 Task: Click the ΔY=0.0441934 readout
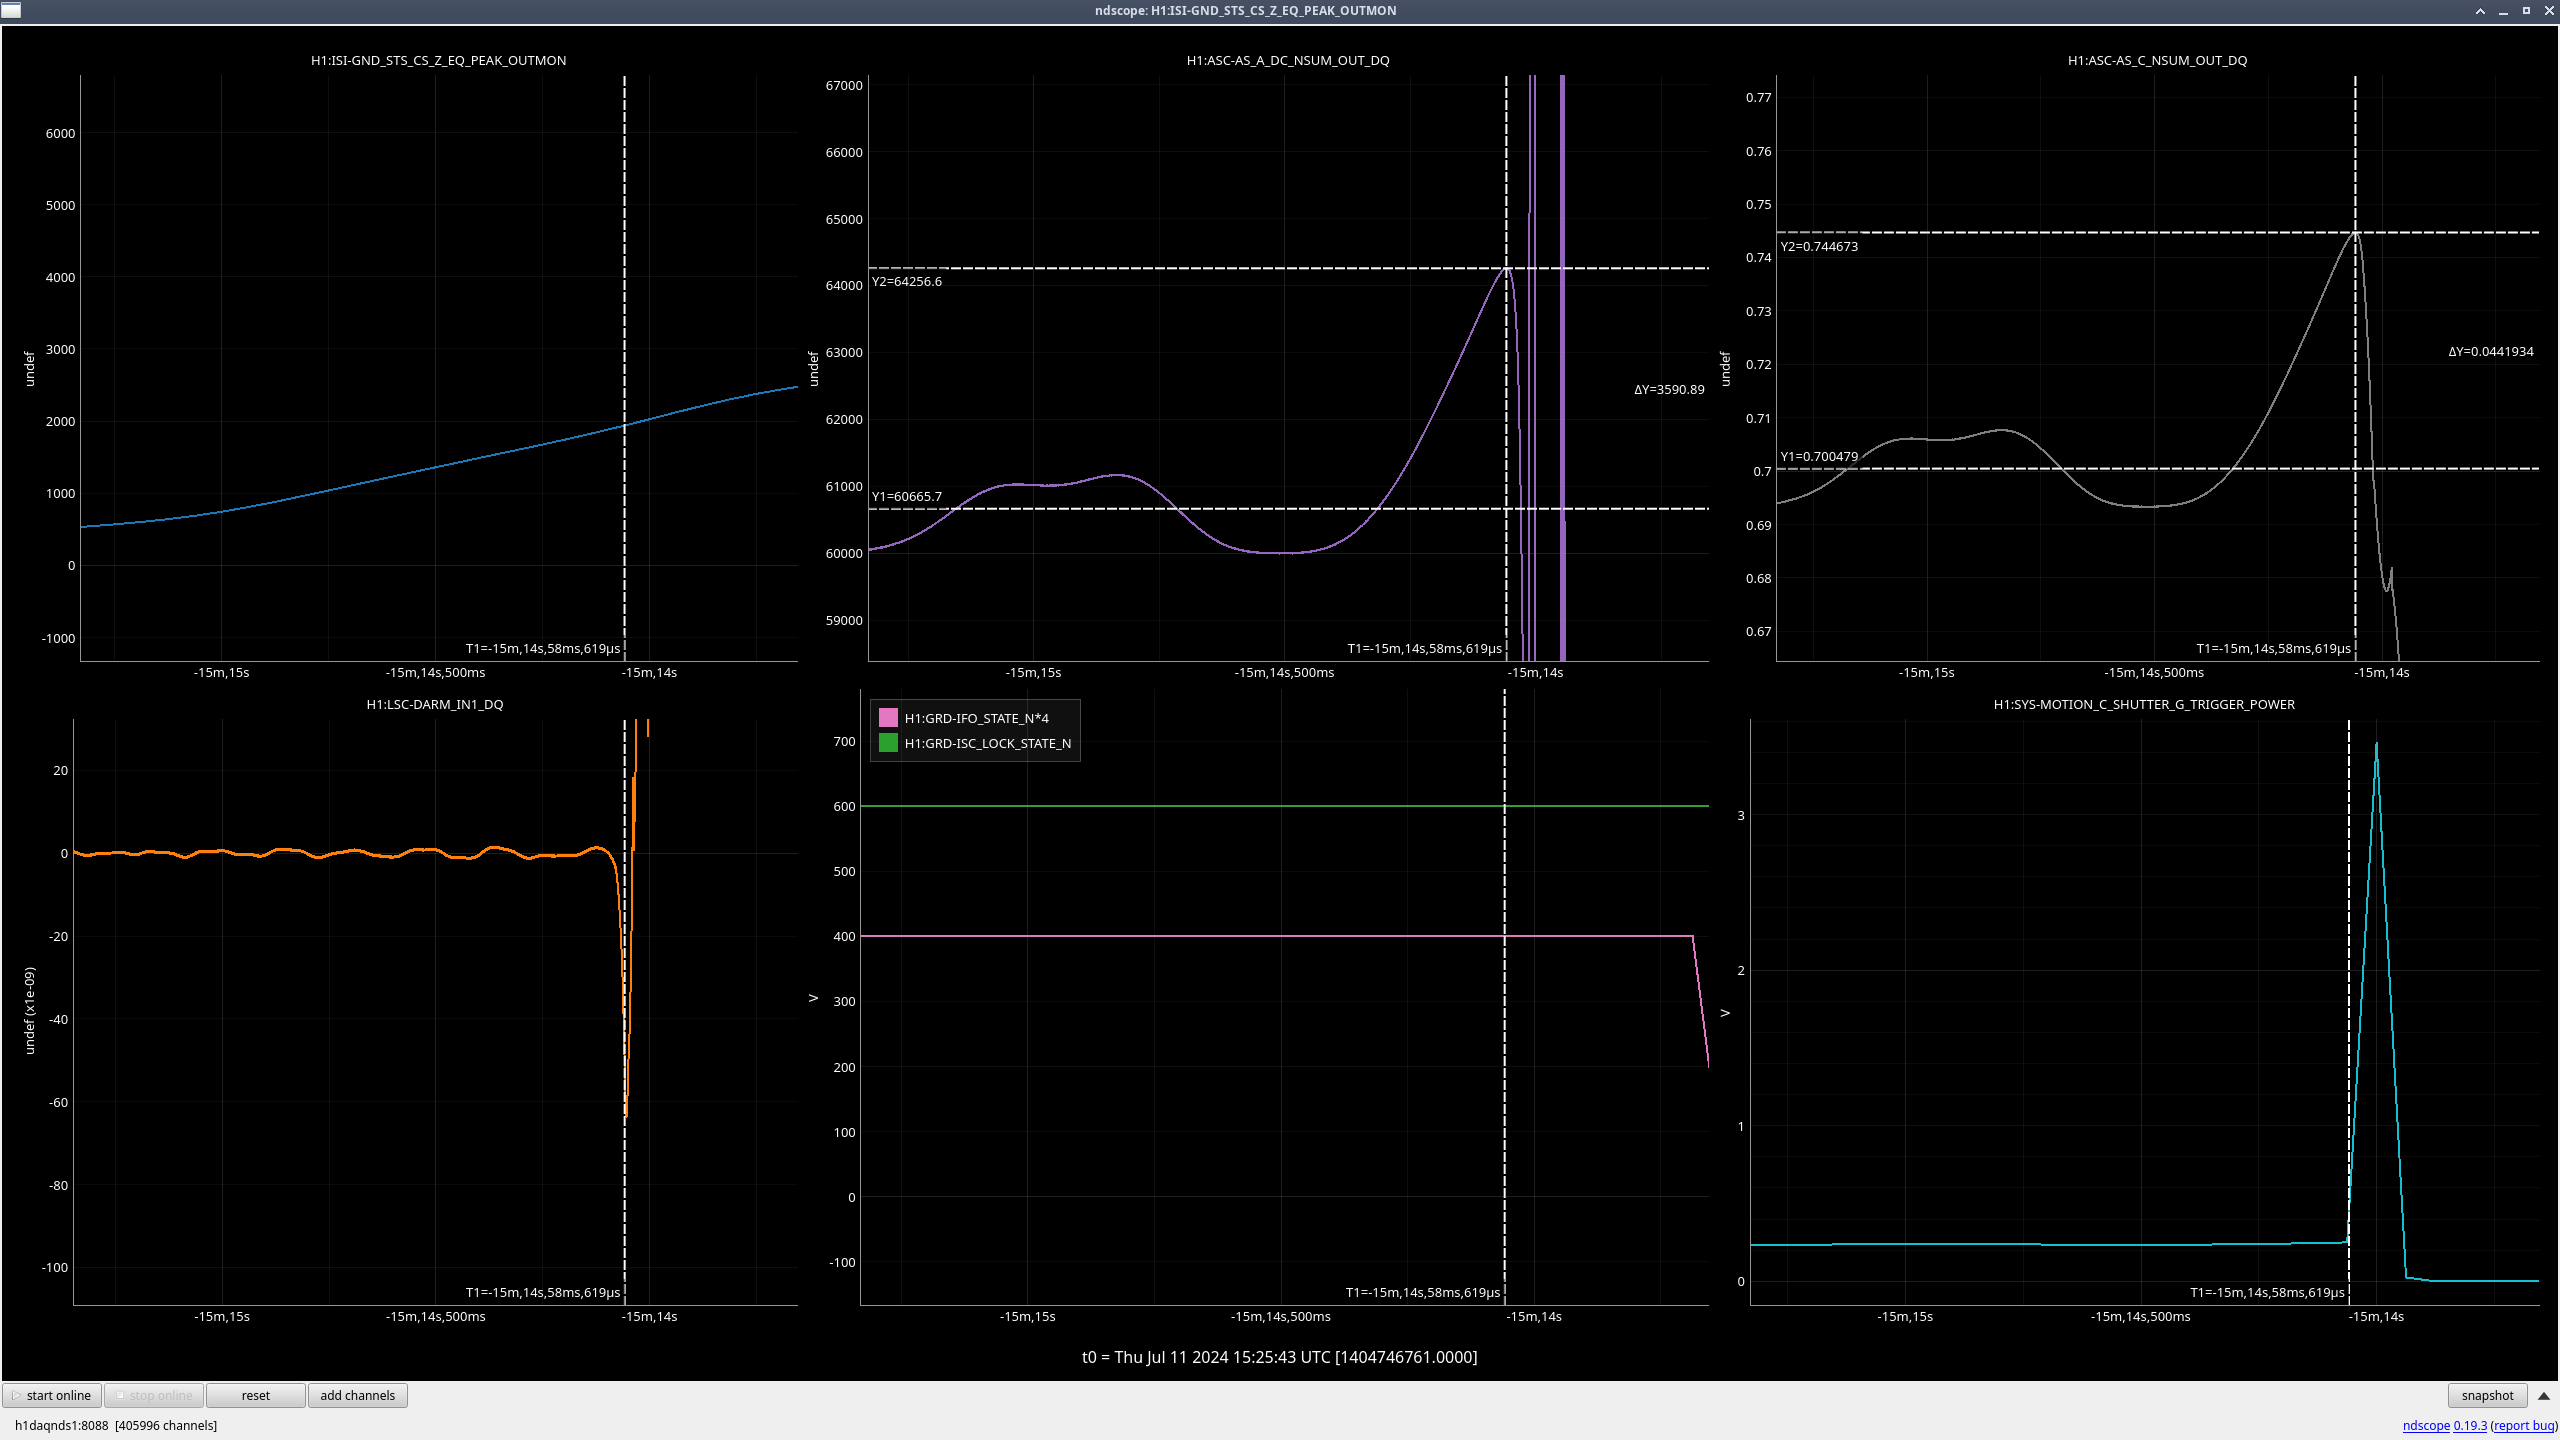pyautogui.click(x=2490, y=351)
